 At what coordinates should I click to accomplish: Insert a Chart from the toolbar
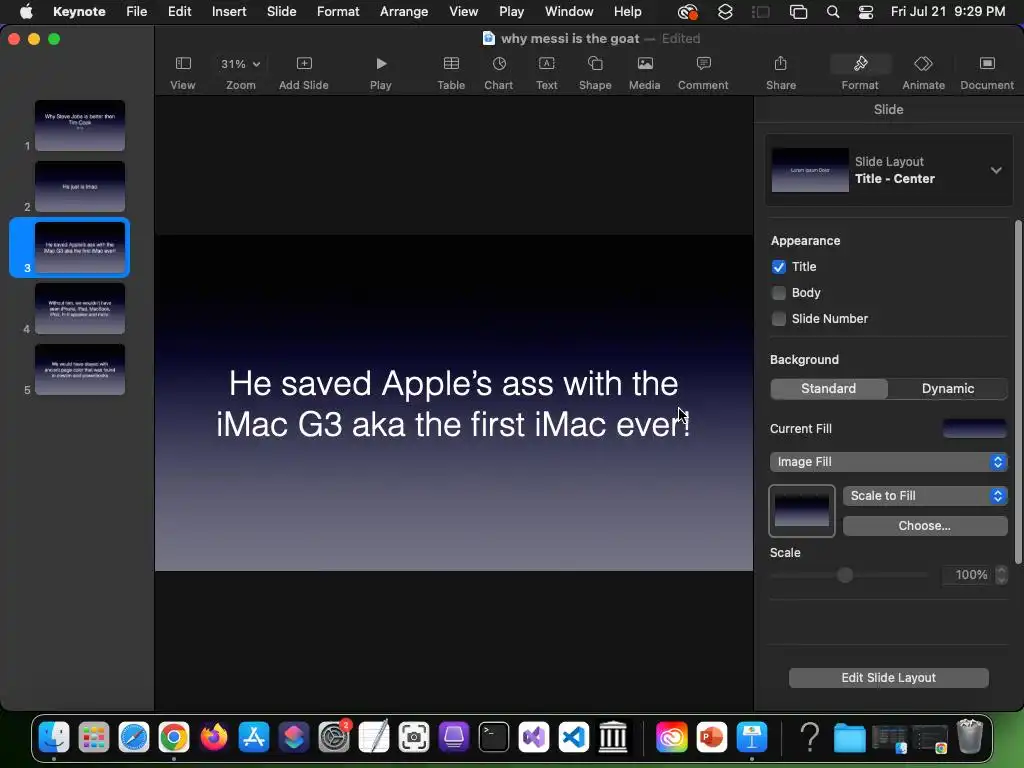498,72
